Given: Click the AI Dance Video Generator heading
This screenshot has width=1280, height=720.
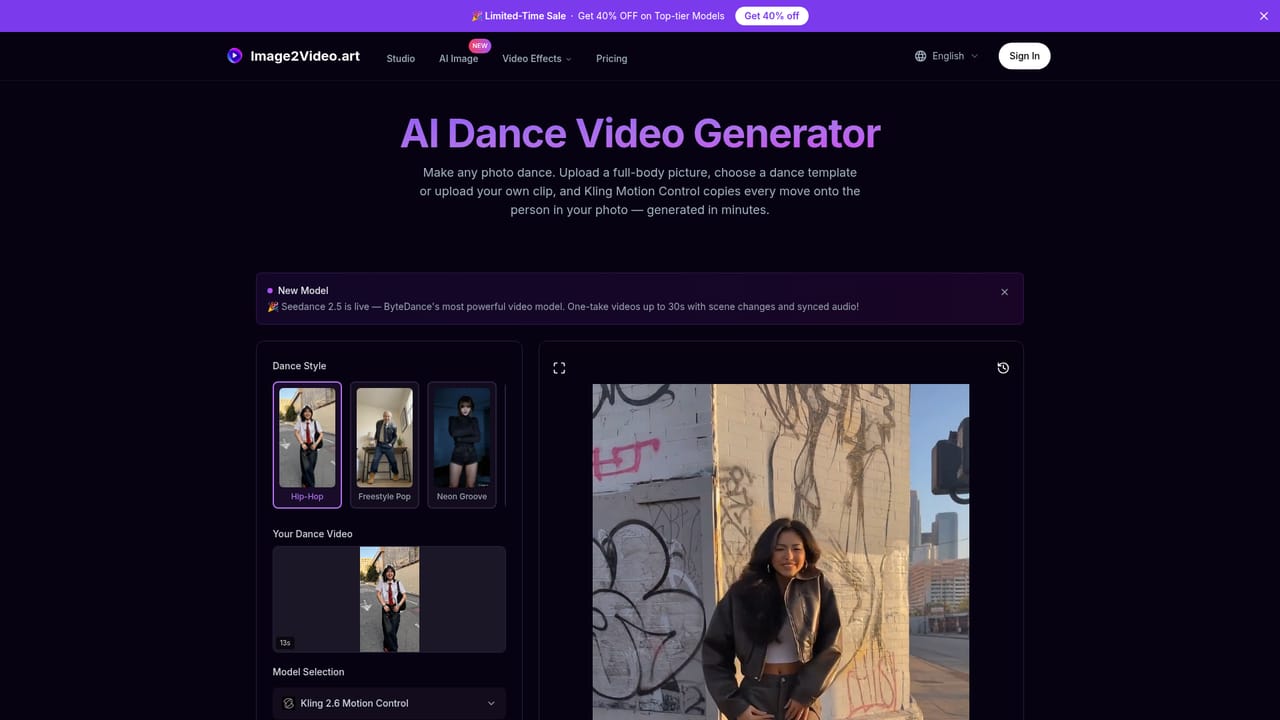Looking at the screenshot, I should [640, 134].
